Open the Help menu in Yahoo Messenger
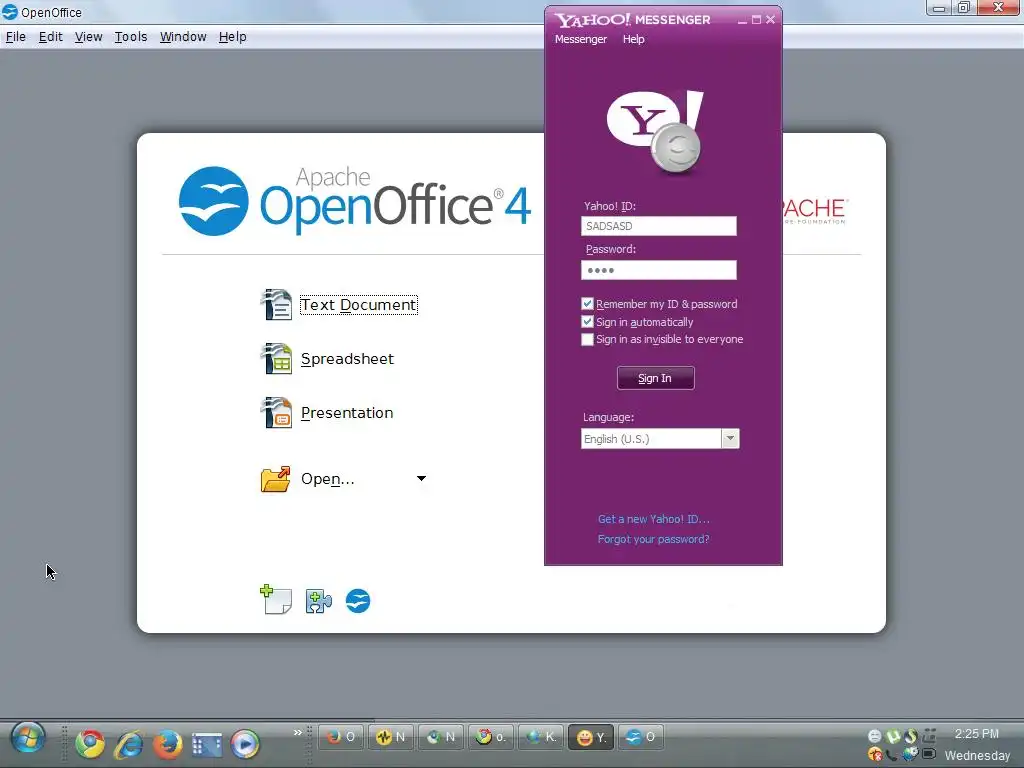1024x768 pixels. click(x=633, y=39)
